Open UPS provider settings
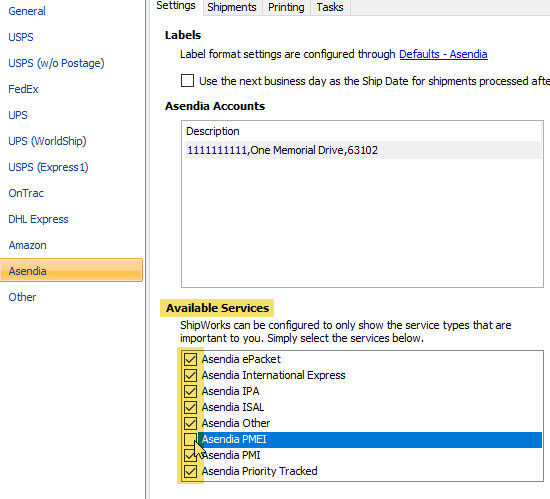550x499 pixels. click(x=18, y=115)
